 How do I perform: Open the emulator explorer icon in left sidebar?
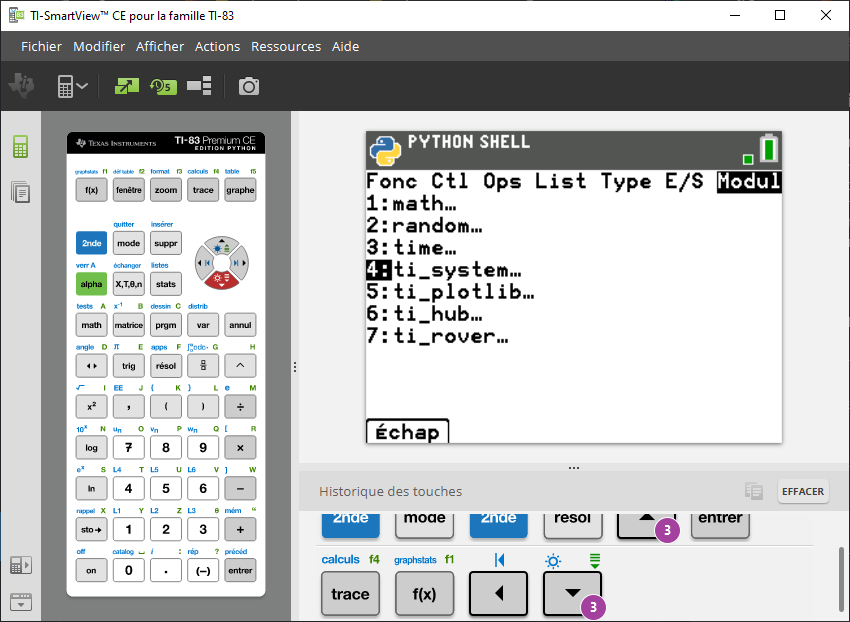[21, 192]
